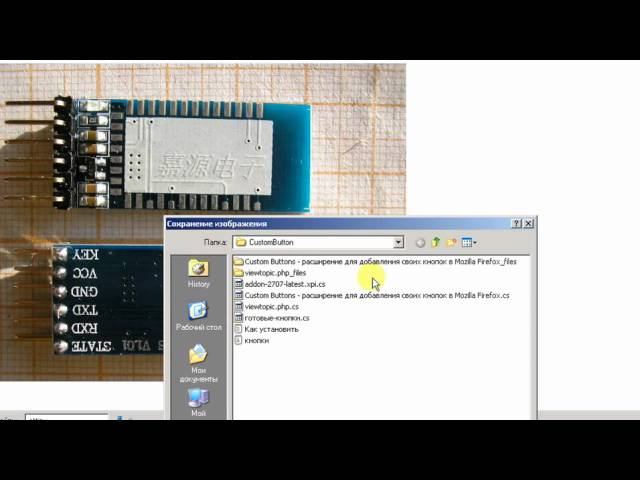This screenshot has width=640, height=480.
Task: Open Рабочий стол in the places bar
Action: (198, 316)
